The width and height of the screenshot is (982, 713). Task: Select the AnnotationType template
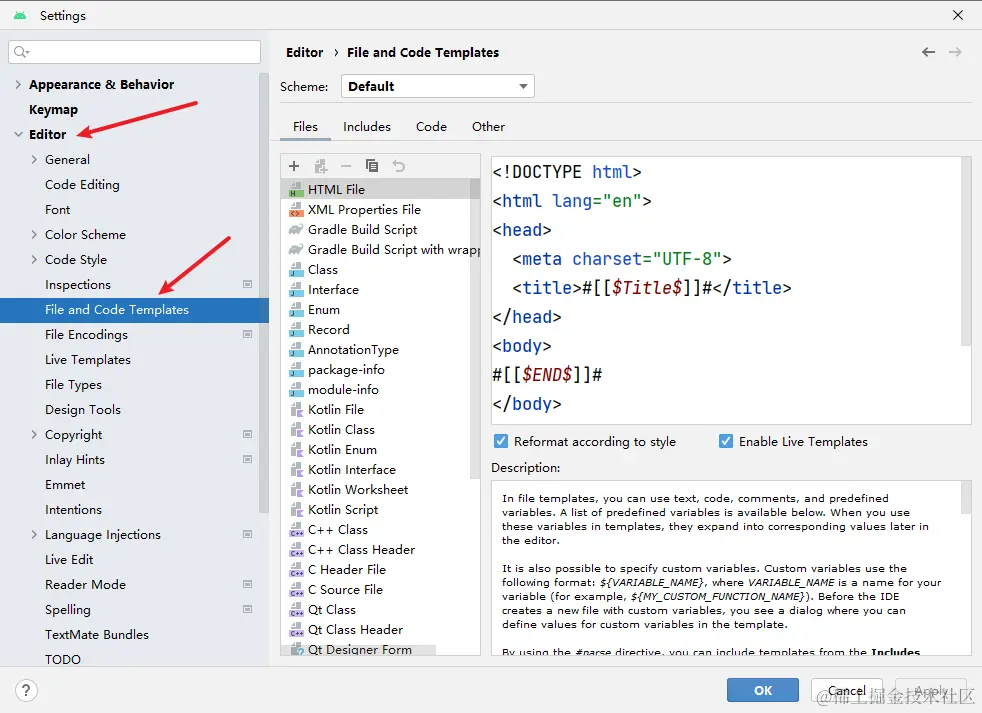coord(353,350)
